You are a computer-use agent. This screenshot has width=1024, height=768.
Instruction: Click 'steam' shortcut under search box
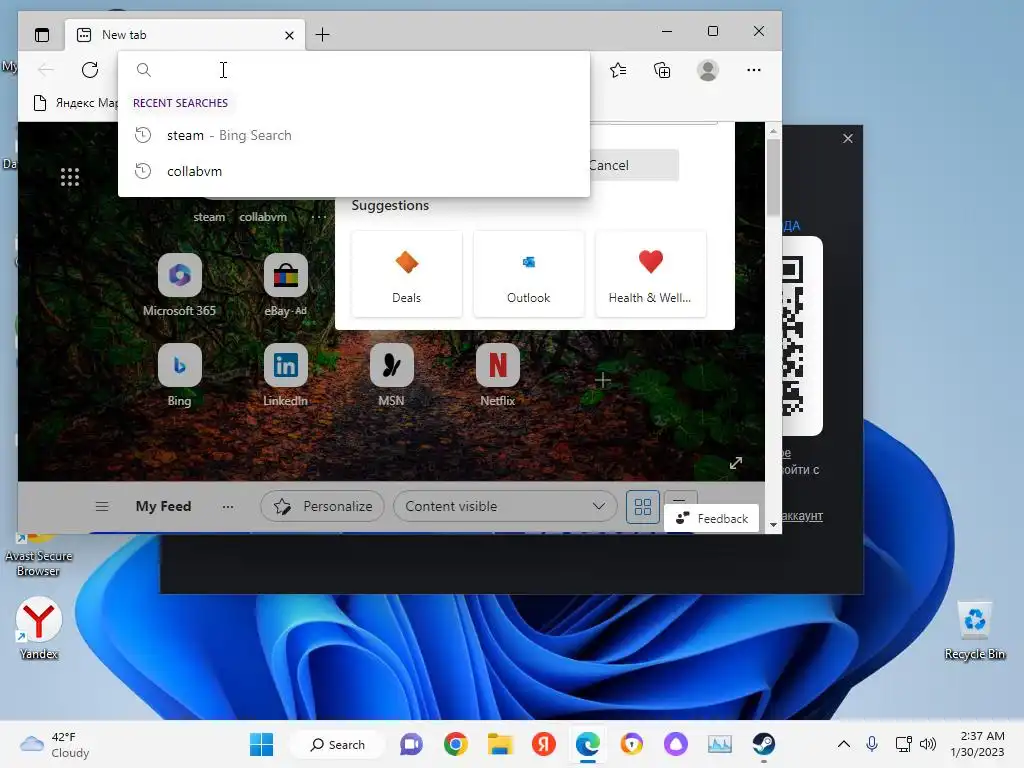tap(209, 217)
